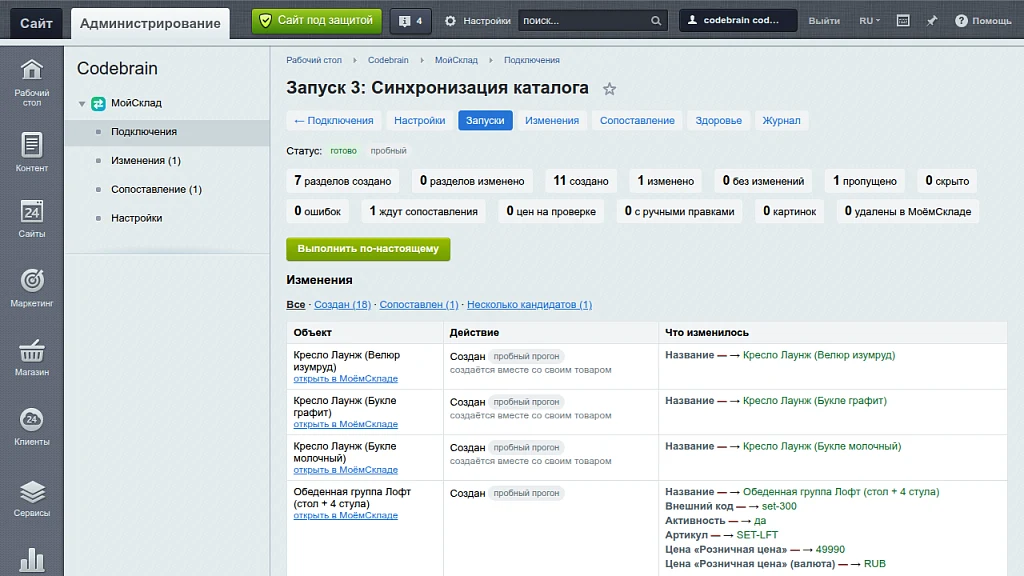This screenshot has height=576, width=1024.
Task: Open the Здоровье tab
Action: pyautogui.click(x=718, y=120)
